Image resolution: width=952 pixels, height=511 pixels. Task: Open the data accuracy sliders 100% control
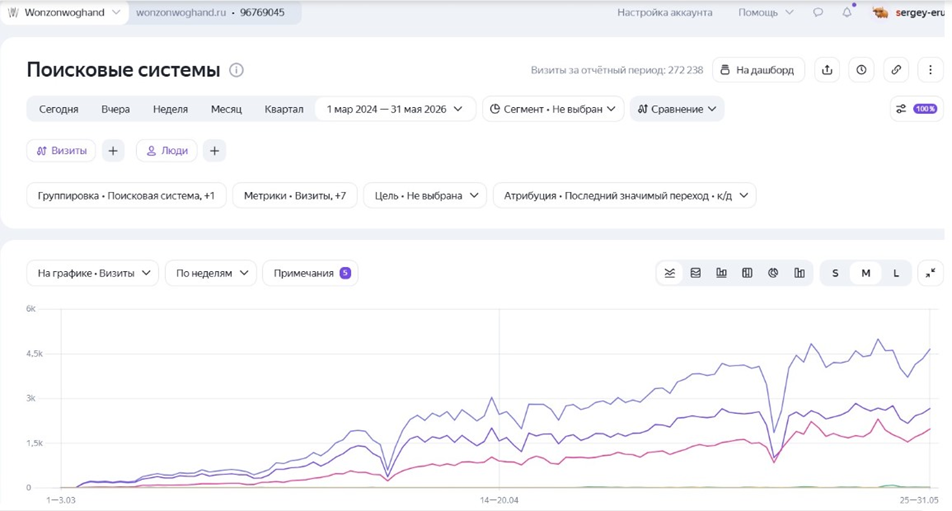917,109
